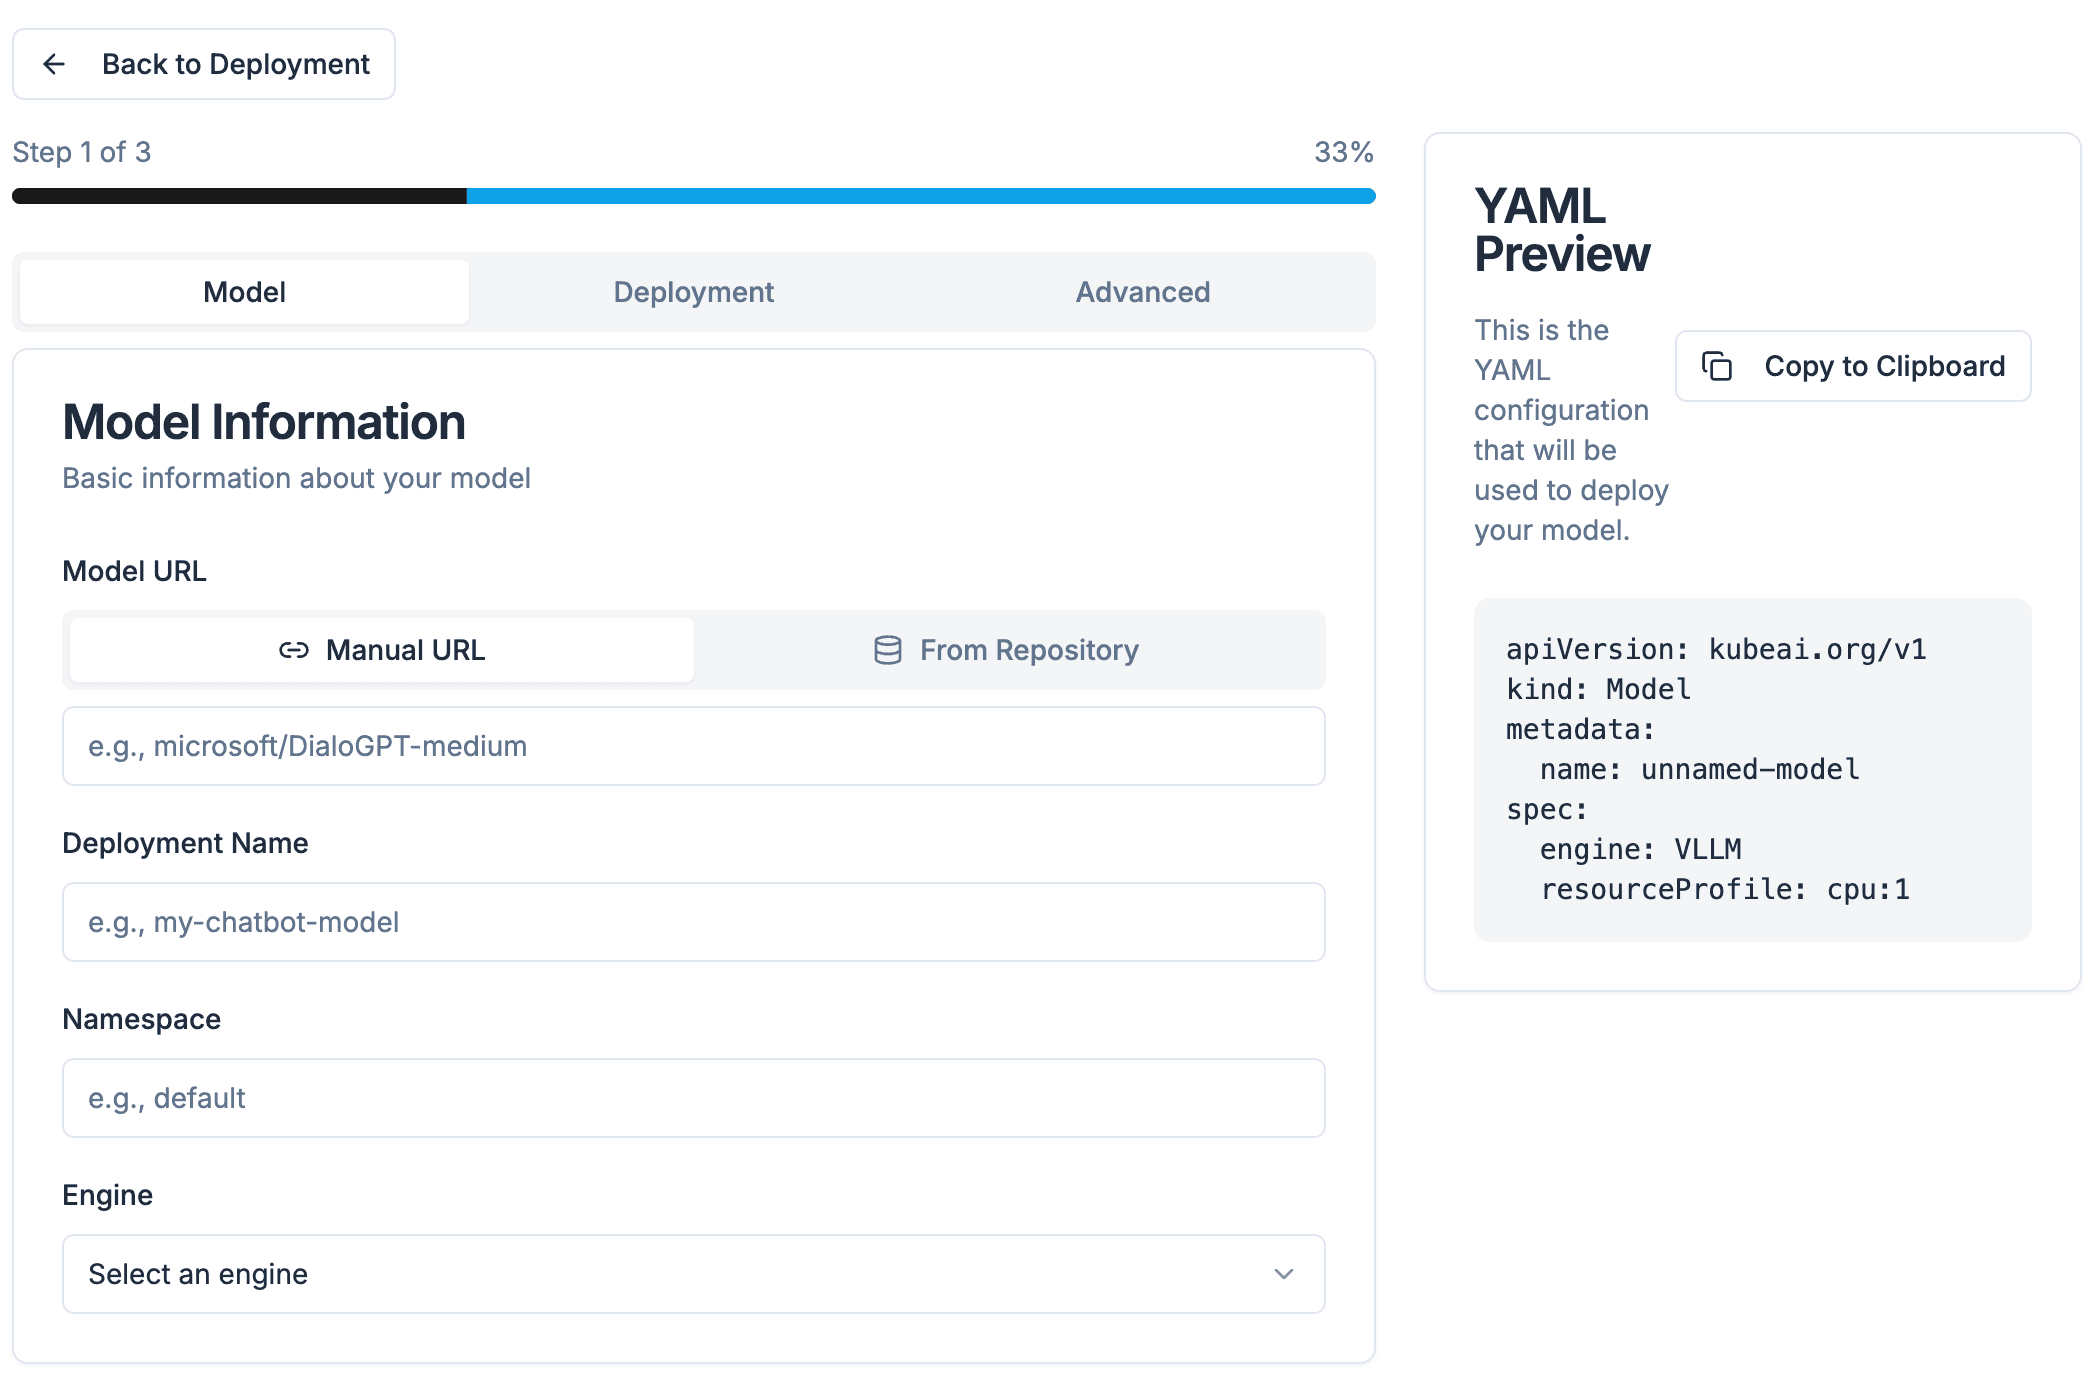Click the dark portion of progress bar
The width and height of the screenshot is (2100, 1398).
coord(240,196)
